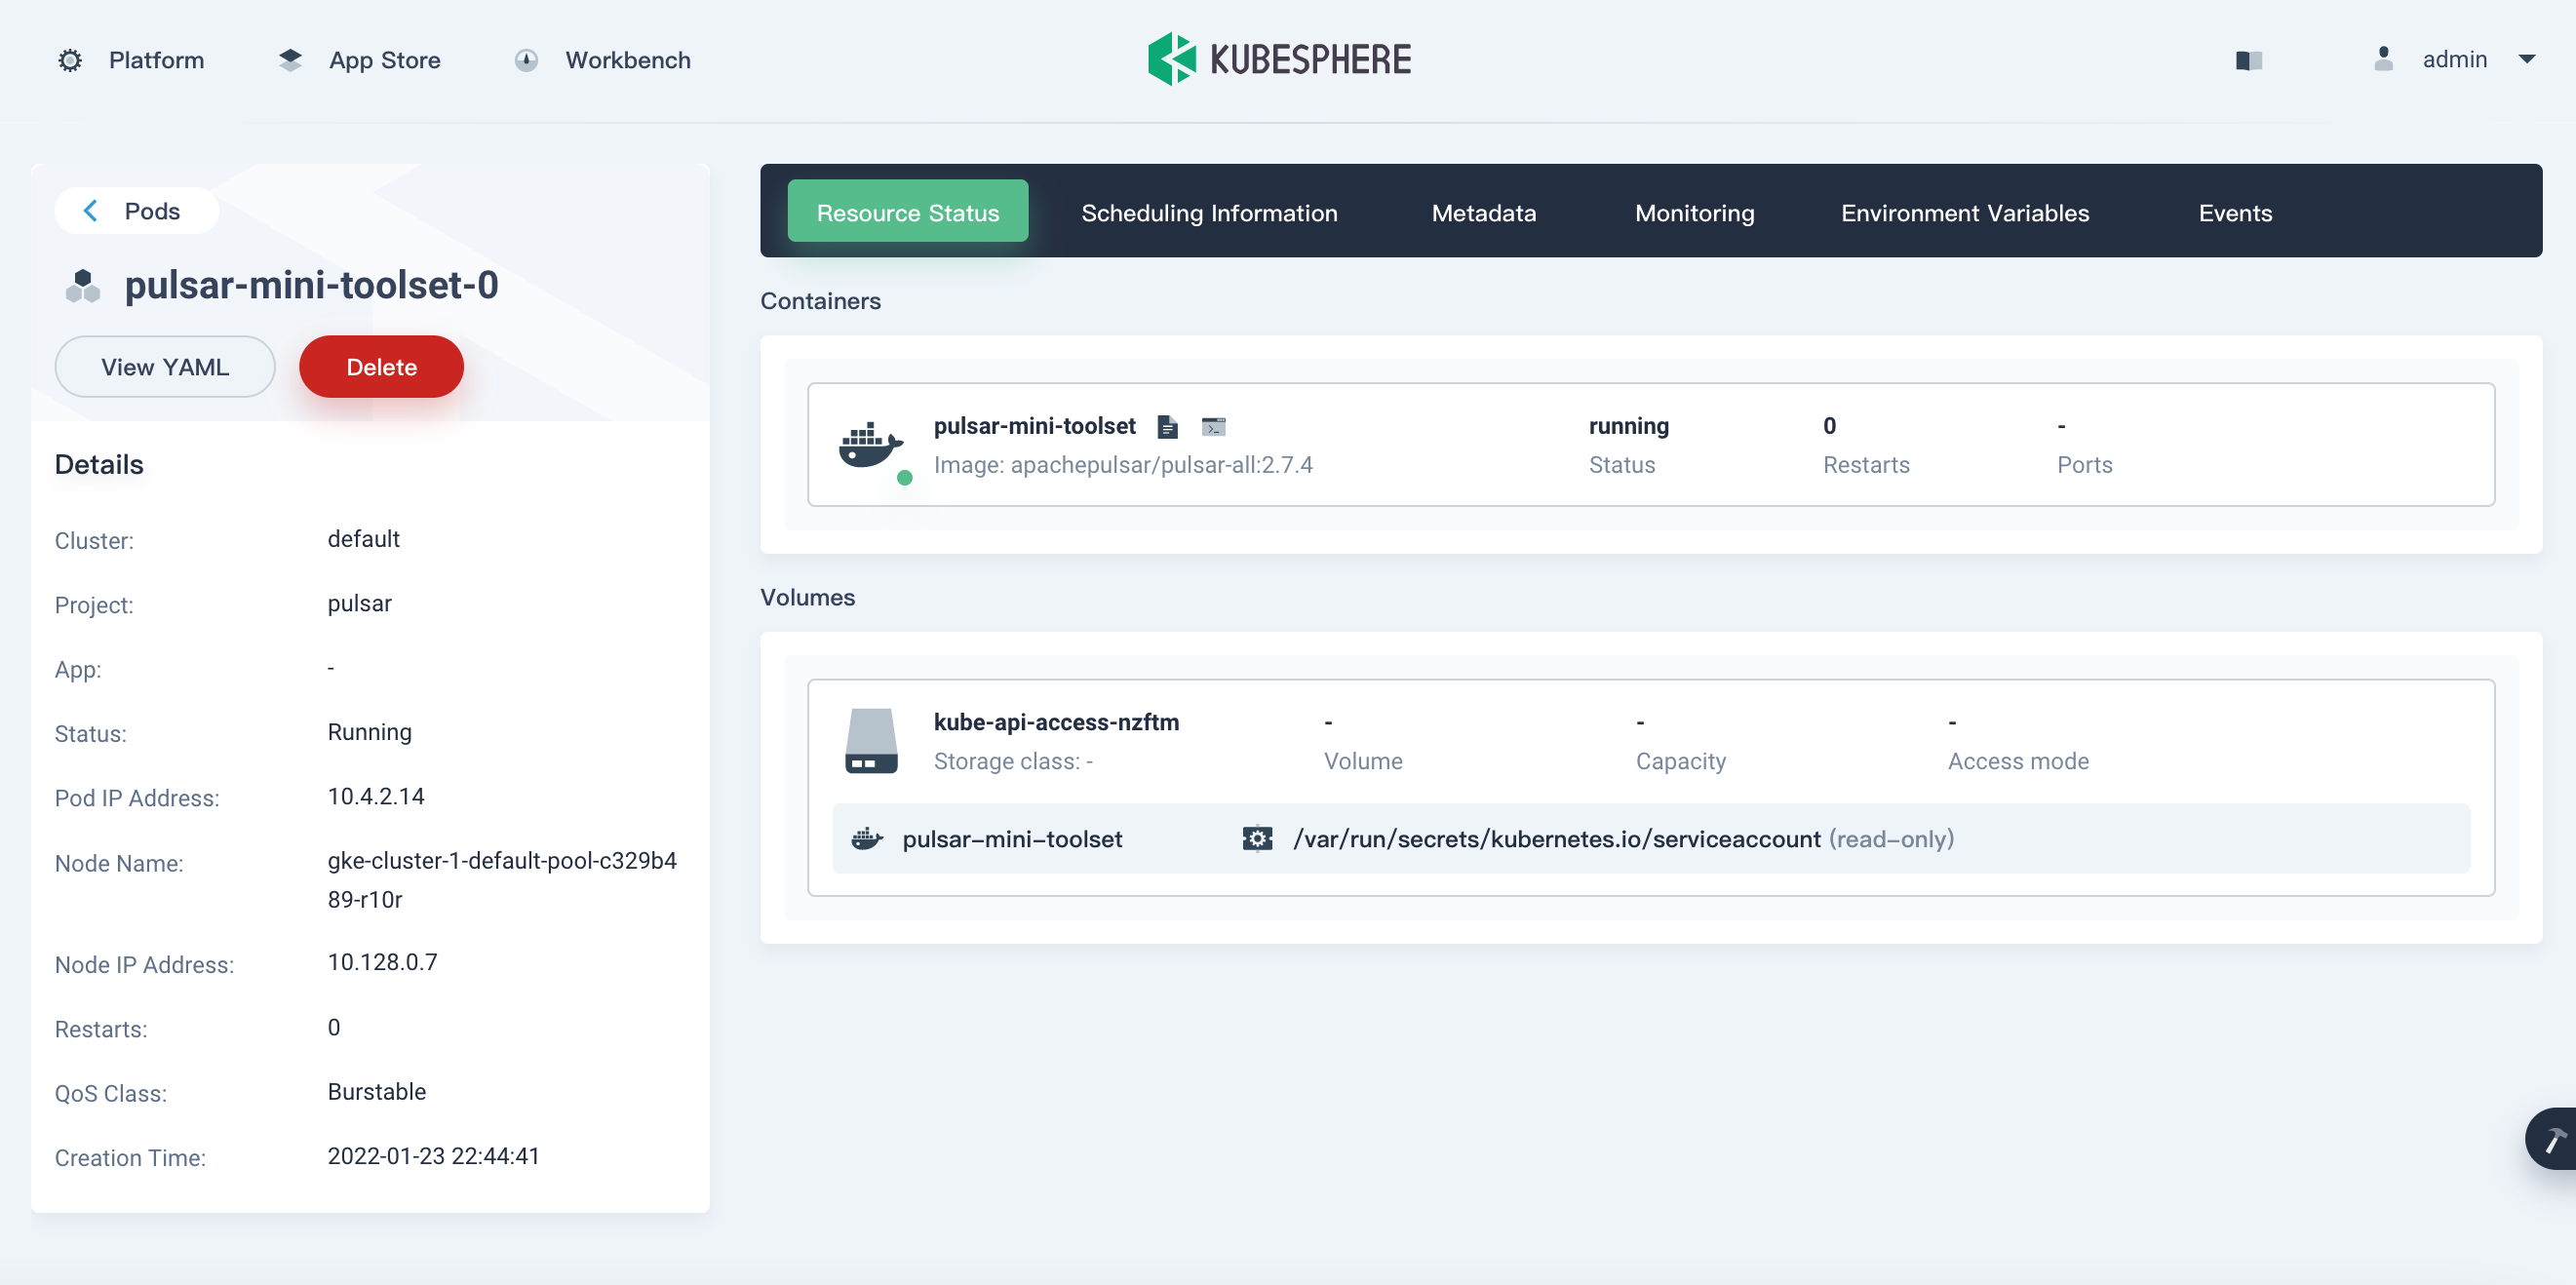Open the container logs for pulsar-mini-toolset
This screenshot has height=1285, width=2576.
[1166, 426]
